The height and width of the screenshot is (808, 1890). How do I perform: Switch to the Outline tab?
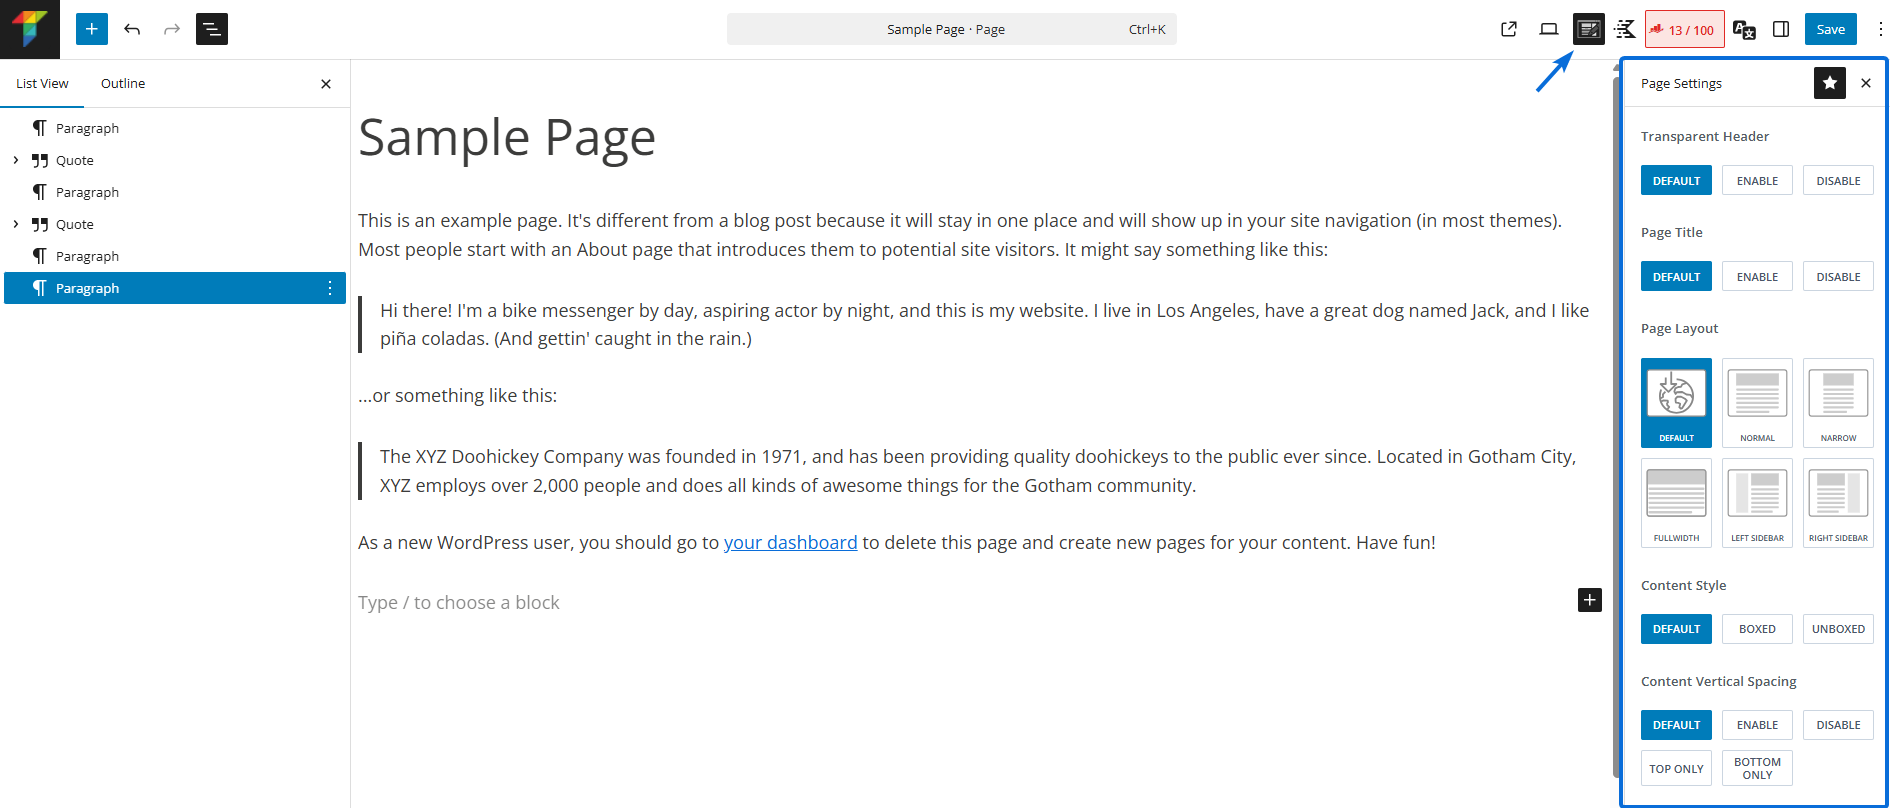click(x=123, y=83)
